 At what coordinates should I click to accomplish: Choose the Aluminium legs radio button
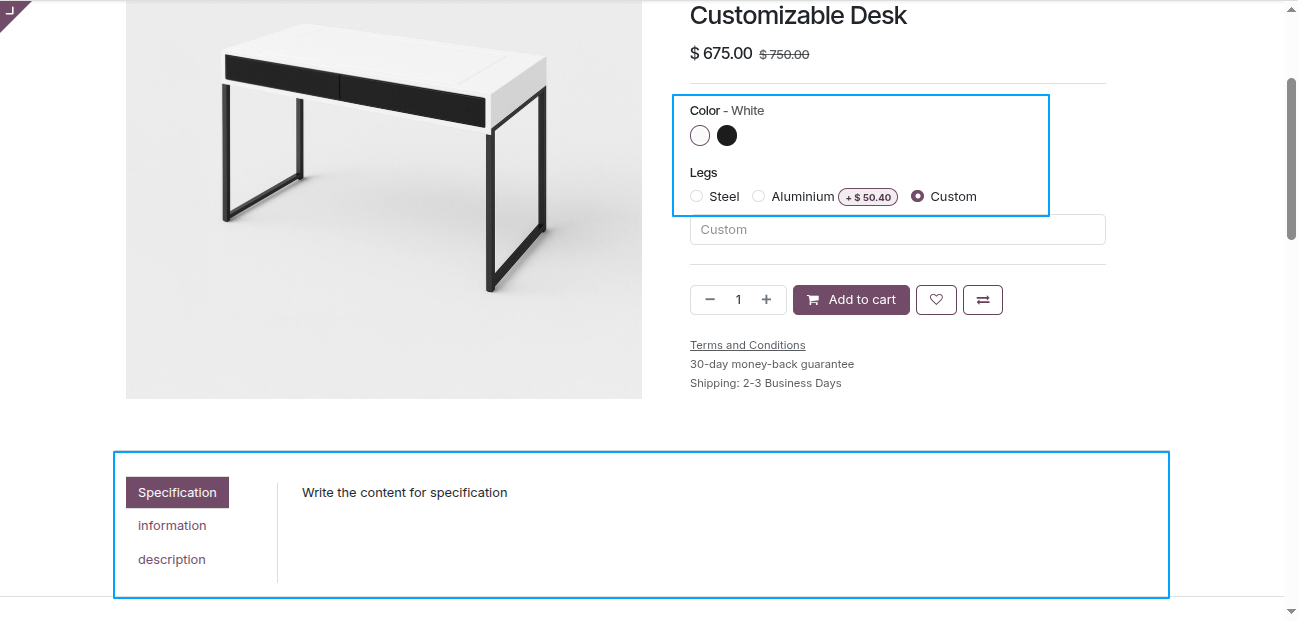coord(759,197)
